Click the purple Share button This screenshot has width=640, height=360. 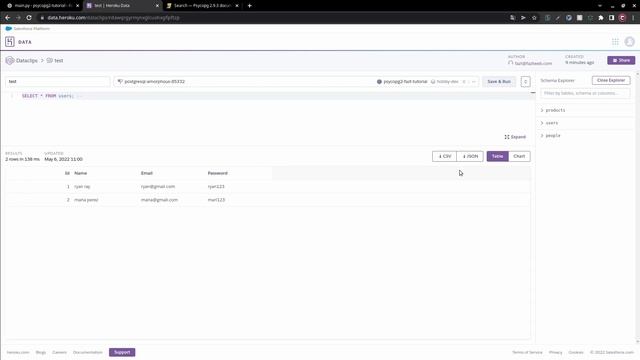(x=621, y=60)
